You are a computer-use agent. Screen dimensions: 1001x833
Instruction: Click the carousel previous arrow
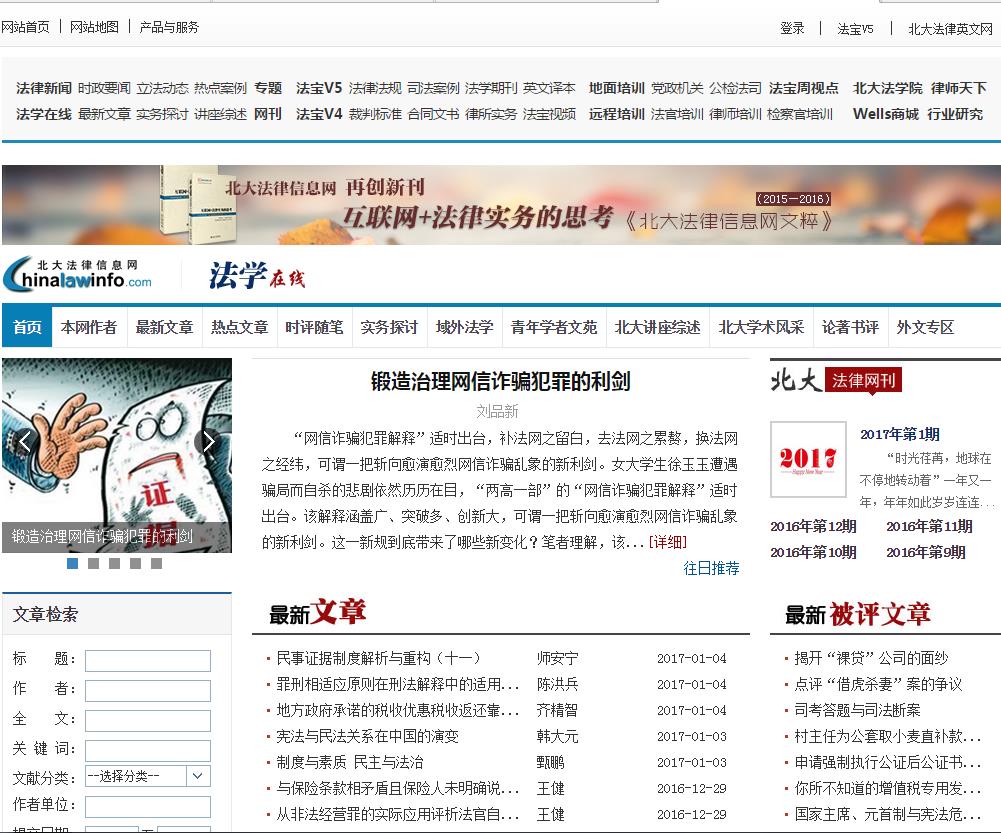click(x=26, y=441)
